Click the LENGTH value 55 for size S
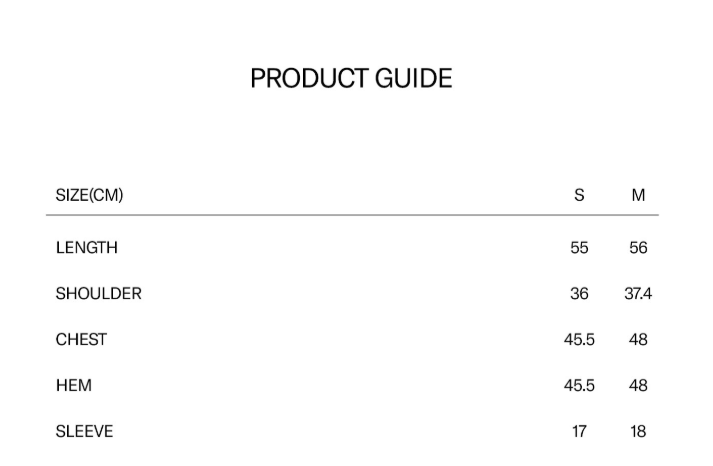This screenshot has width=713, height=466. coord(579,248)
